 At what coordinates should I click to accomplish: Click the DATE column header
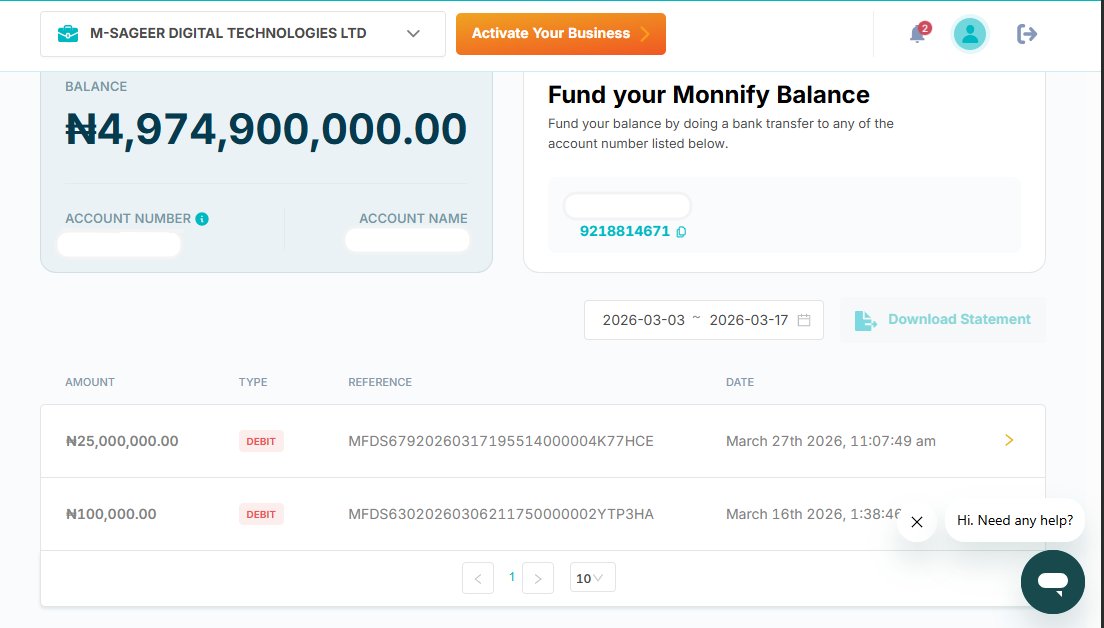point(740,382)
